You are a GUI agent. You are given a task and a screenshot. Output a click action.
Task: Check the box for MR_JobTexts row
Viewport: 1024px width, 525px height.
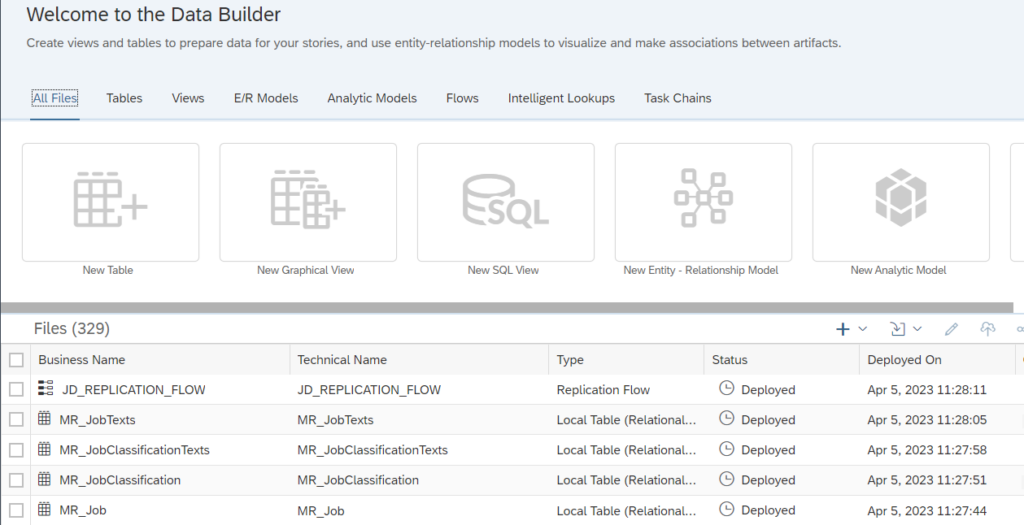[16, 420]
